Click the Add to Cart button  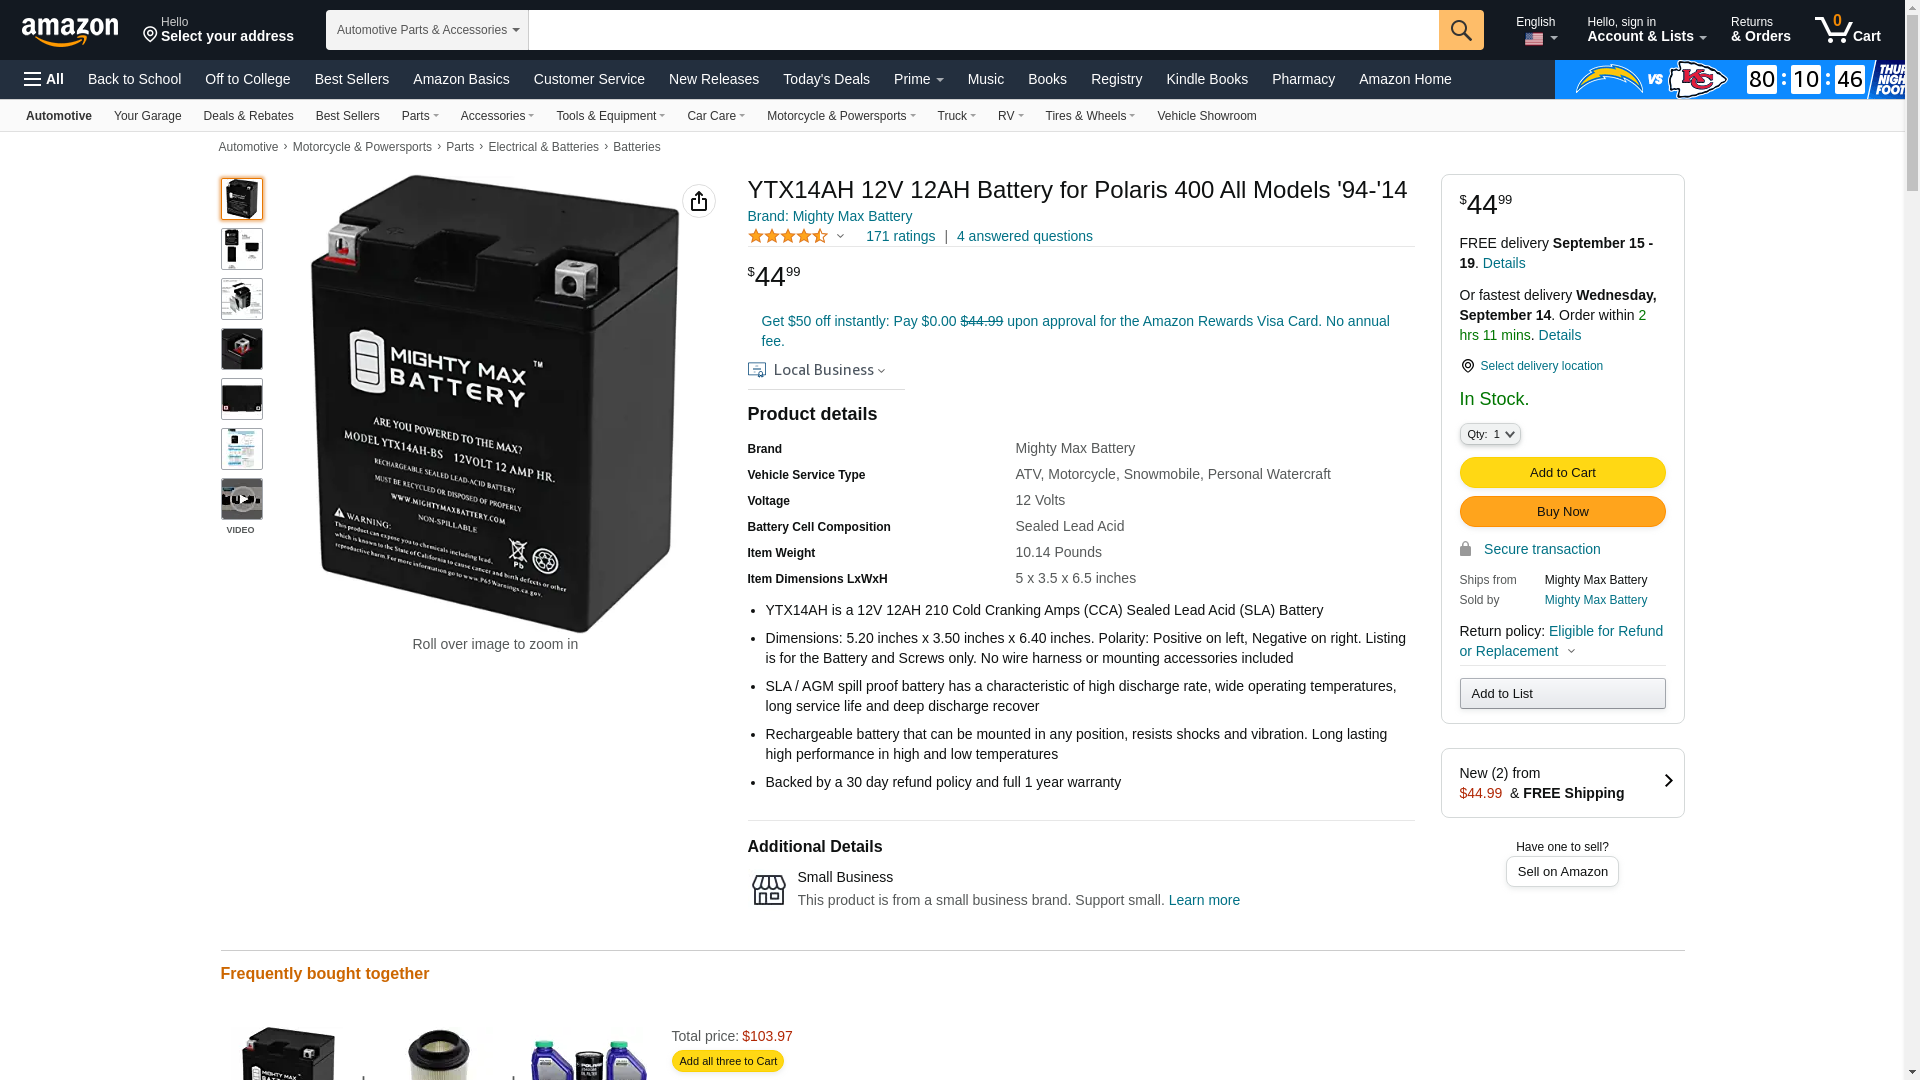tap(1562, 472)
